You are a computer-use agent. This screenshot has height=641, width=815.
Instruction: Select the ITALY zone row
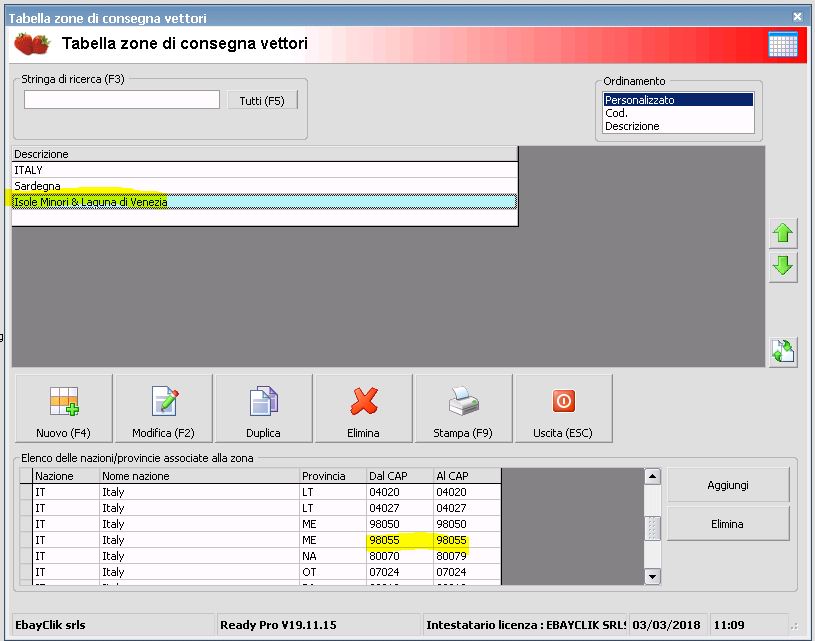tap(265, 170)
